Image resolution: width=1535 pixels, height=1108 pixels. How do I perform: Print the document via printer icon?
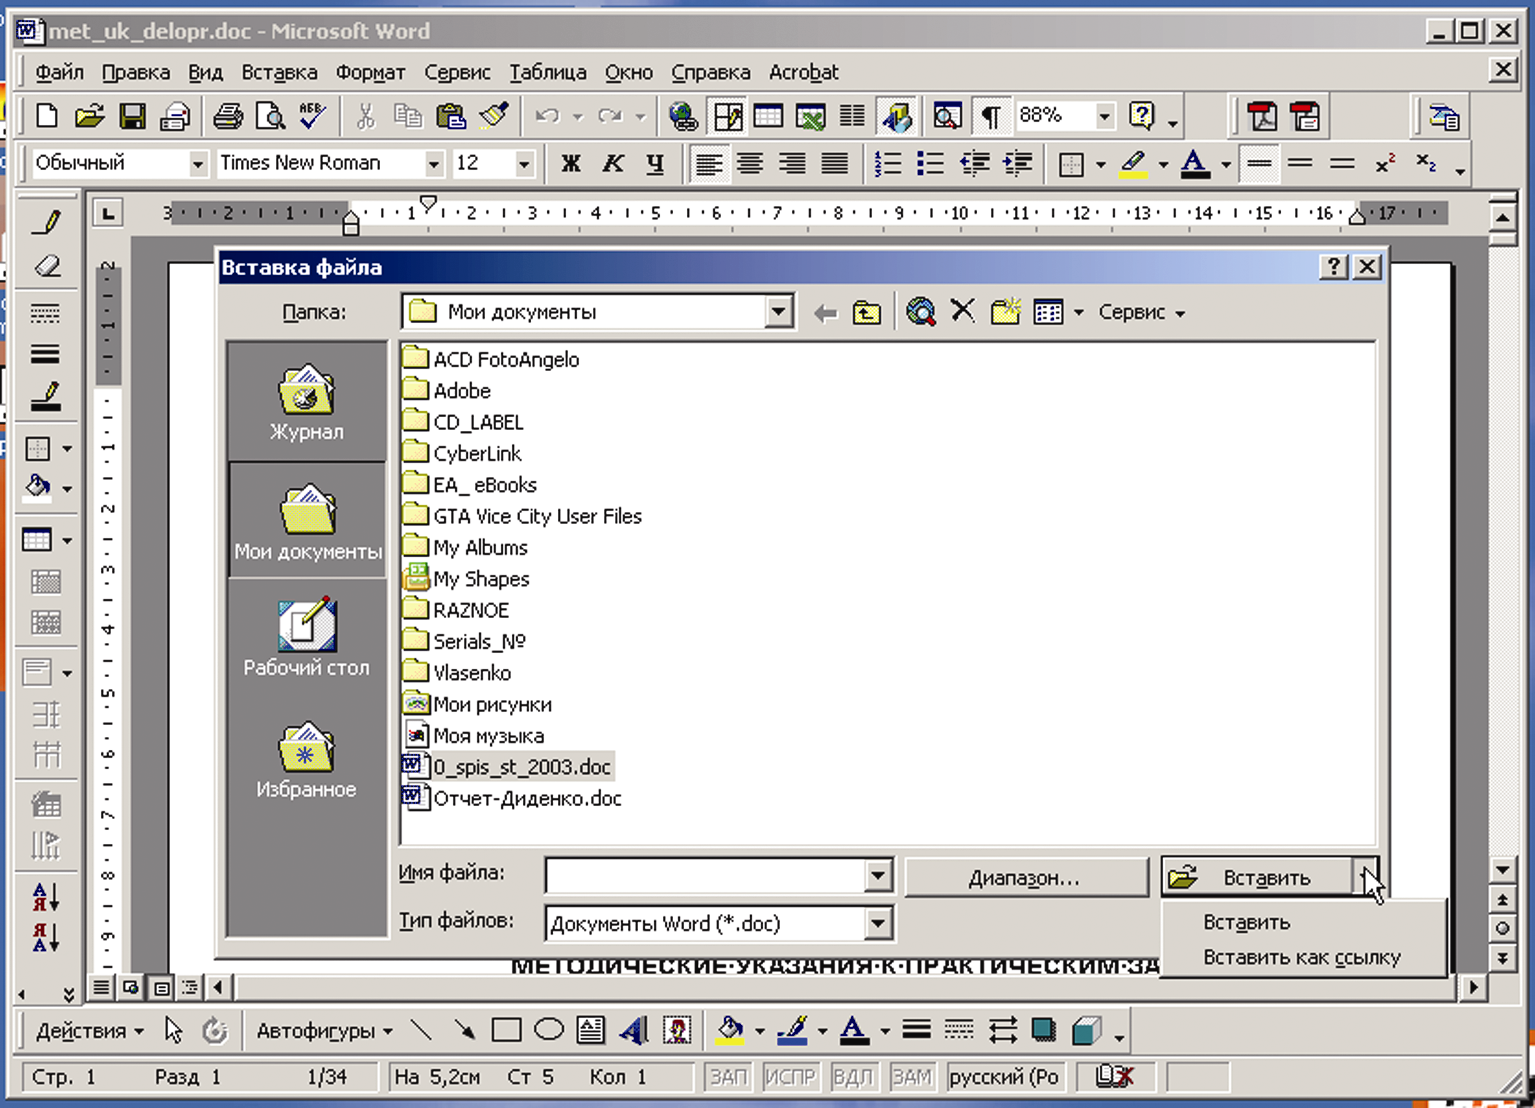click(227, 117)
